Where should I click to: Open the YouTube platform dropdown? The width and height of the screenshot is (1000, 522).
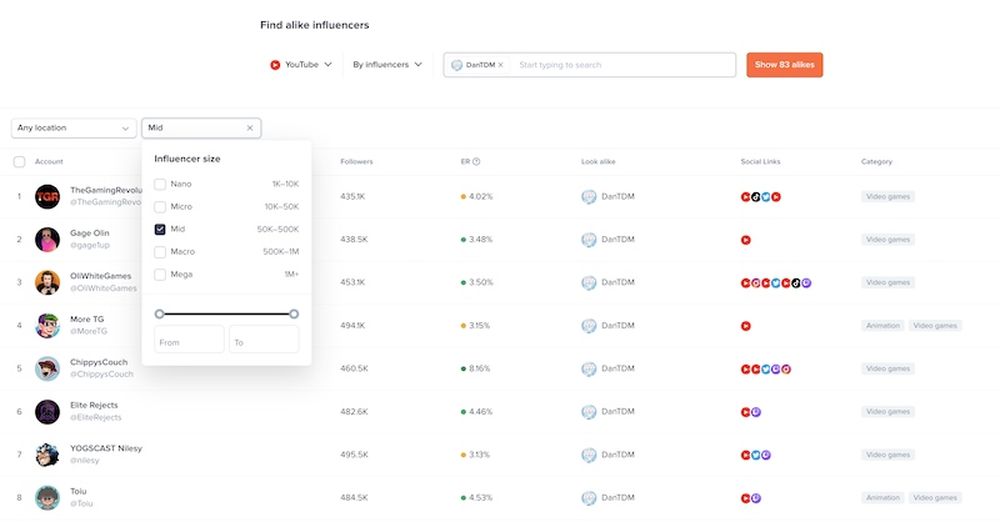point(301,64)
